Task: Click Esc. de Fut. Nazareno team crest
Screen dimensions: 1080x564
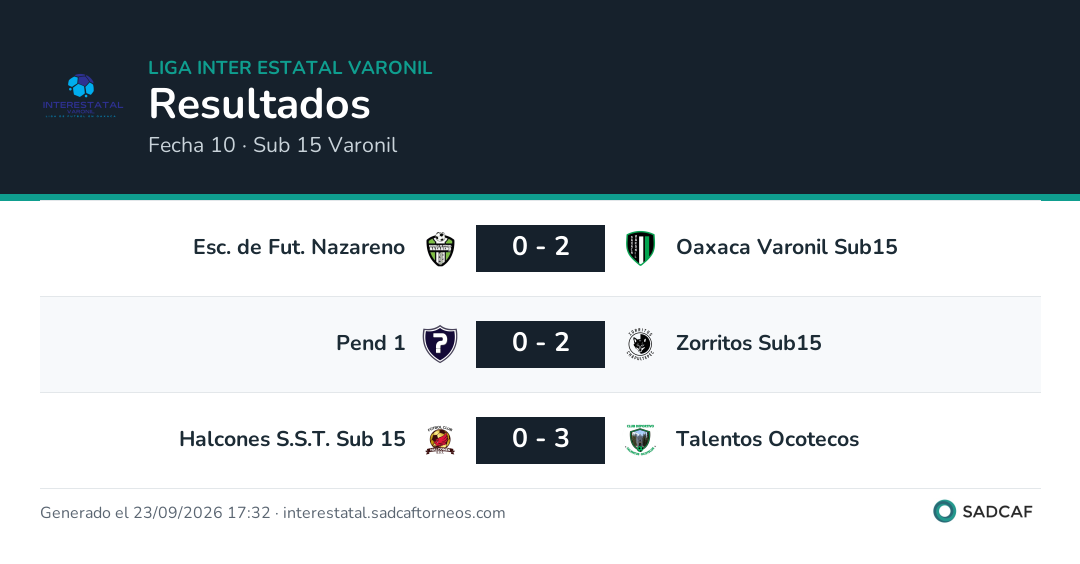Action: (440, 249)
